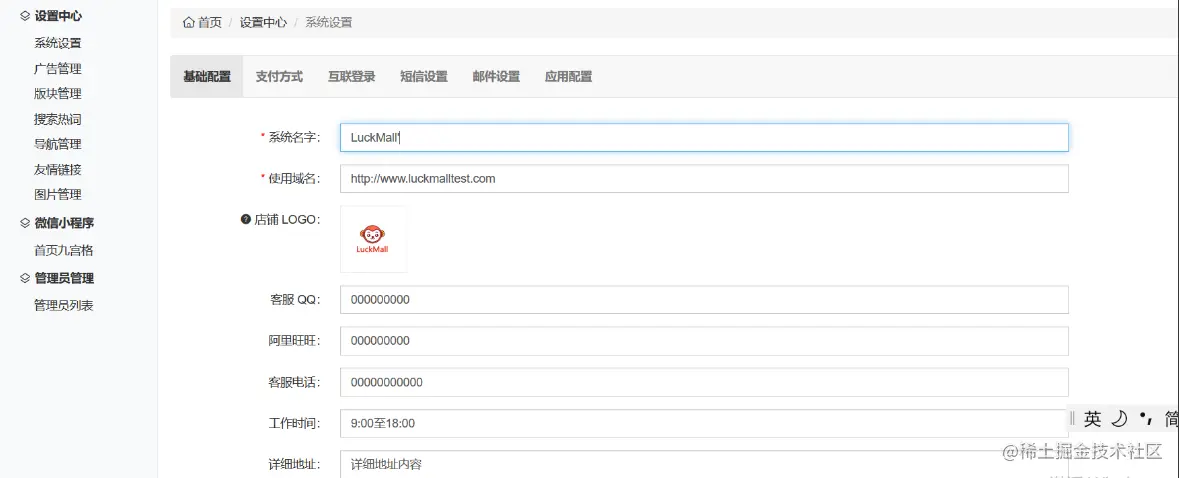This screenshot has height=478, width=1179.
Task: Switch to the 互联登录 tab
Action: 351,77
